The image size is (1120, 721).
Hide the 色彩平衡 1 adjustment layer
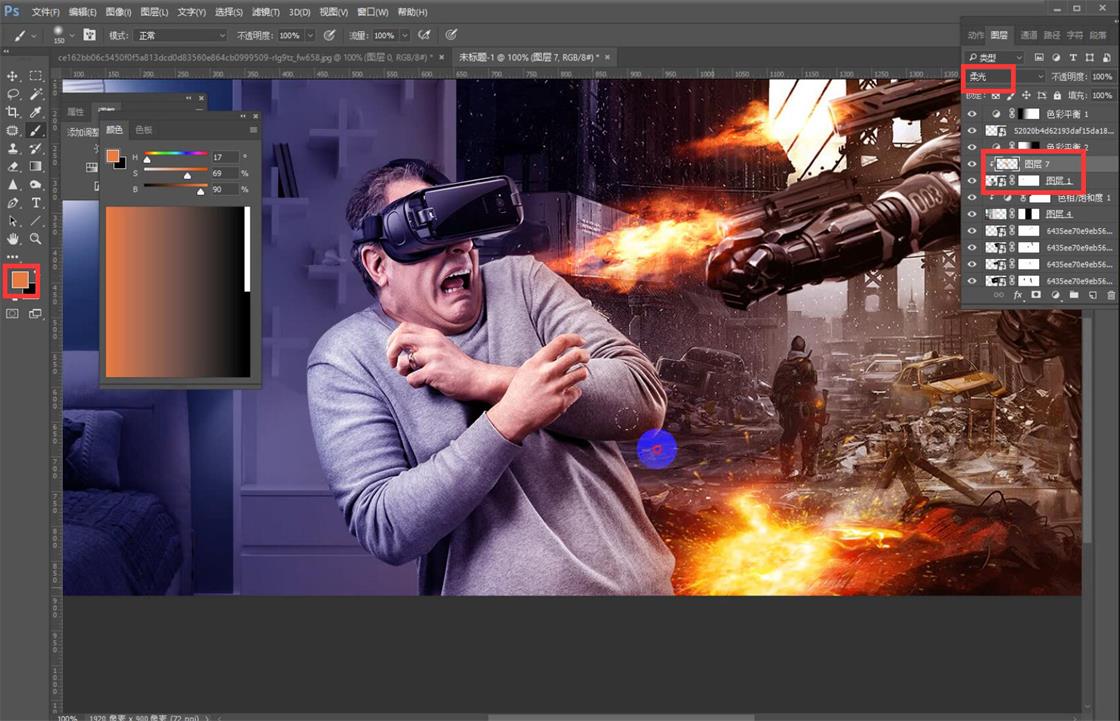(x=970, y=114)
